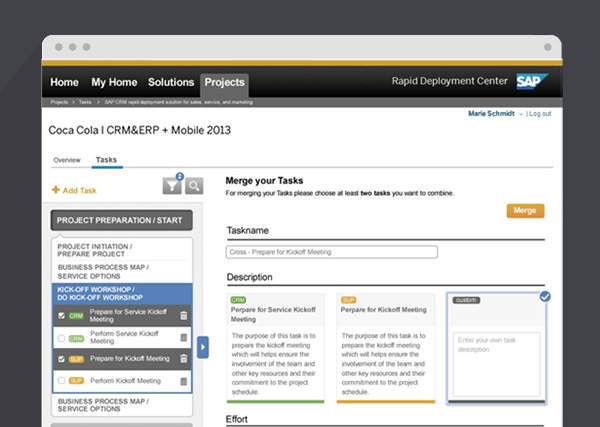The image size is (600, 427).
Task: Open the Solutions menu
Action: [171, 82]
